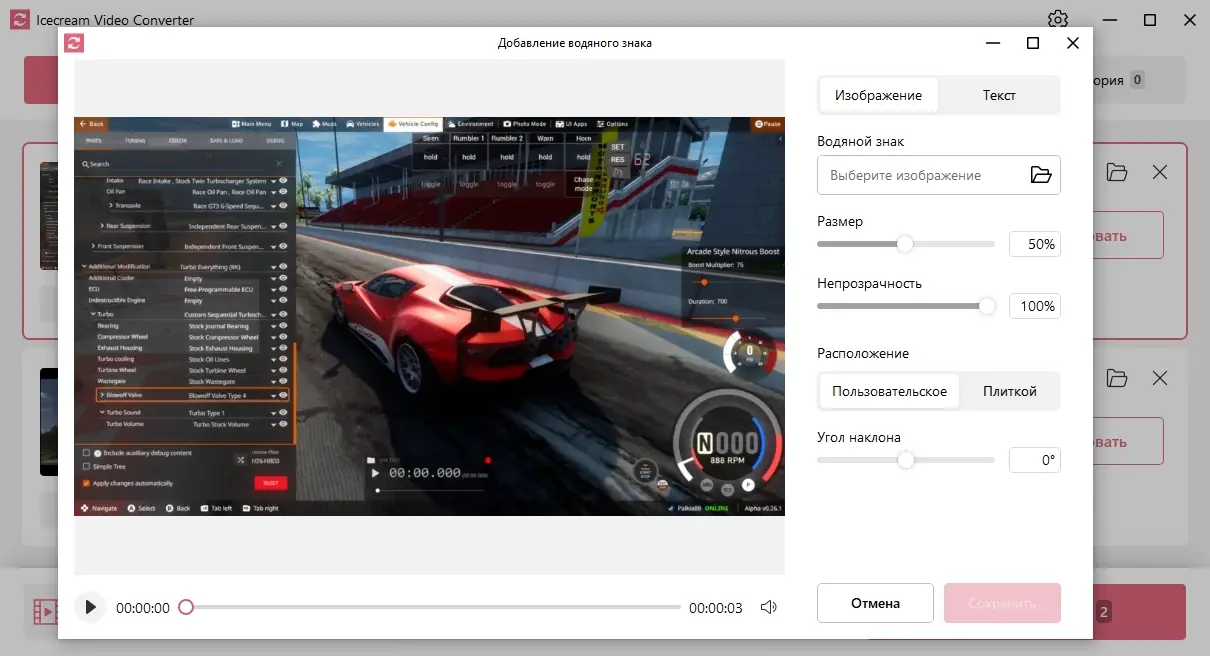This screenshot has width=1210, height=656.
Task: Click the 00:00:03 duration text
Action: click(x=716, y=607)
